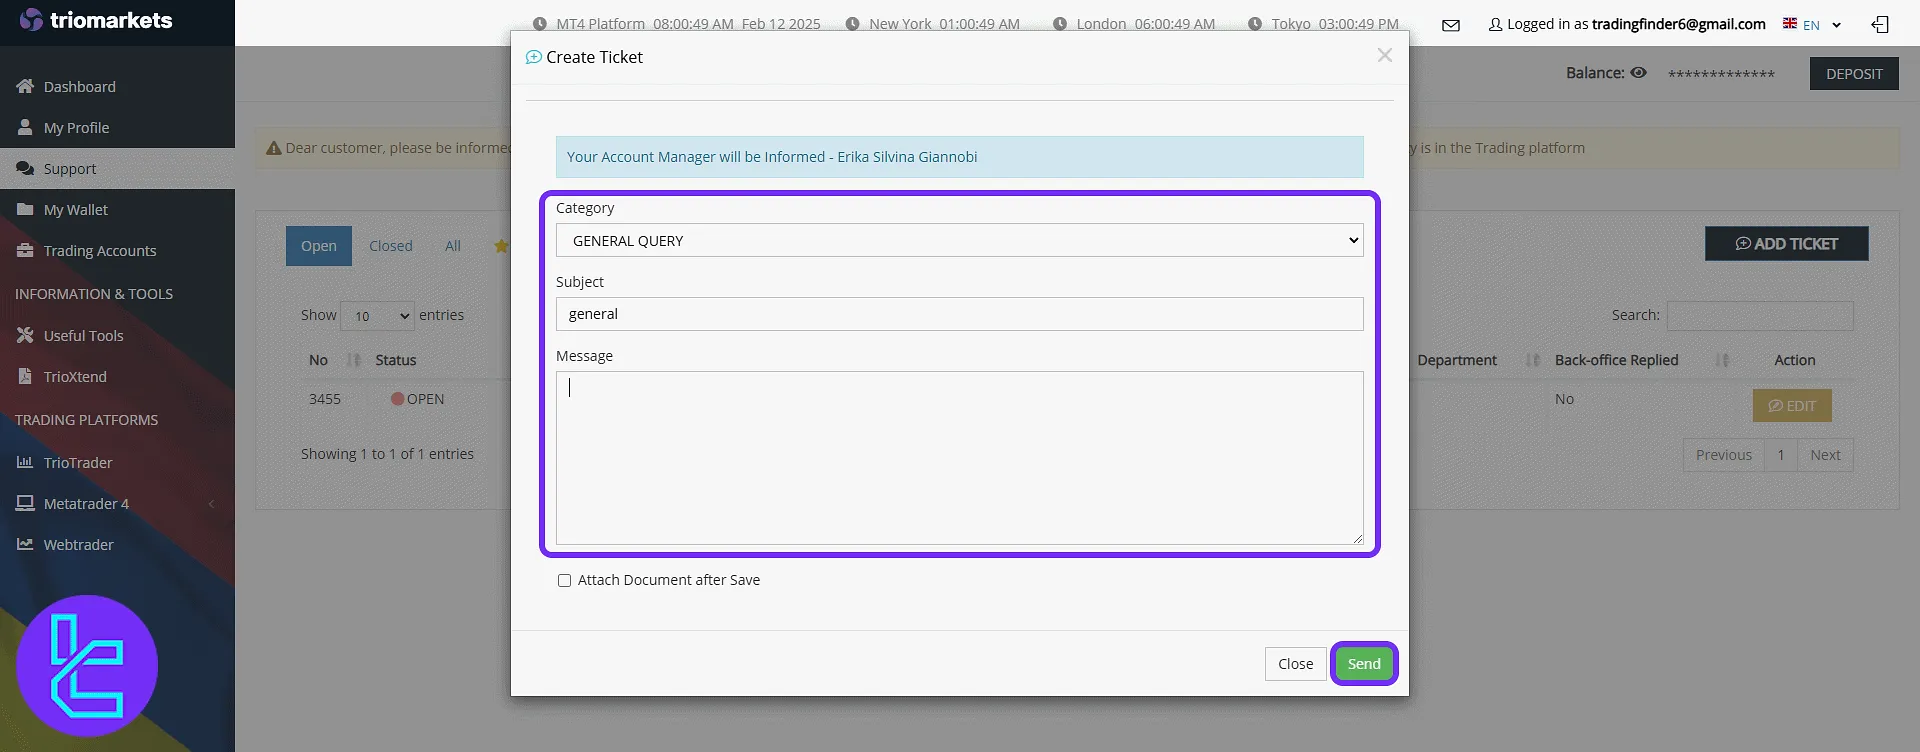Click the My Wallet folder icon
1920x752 pixels.
(25, 209)
